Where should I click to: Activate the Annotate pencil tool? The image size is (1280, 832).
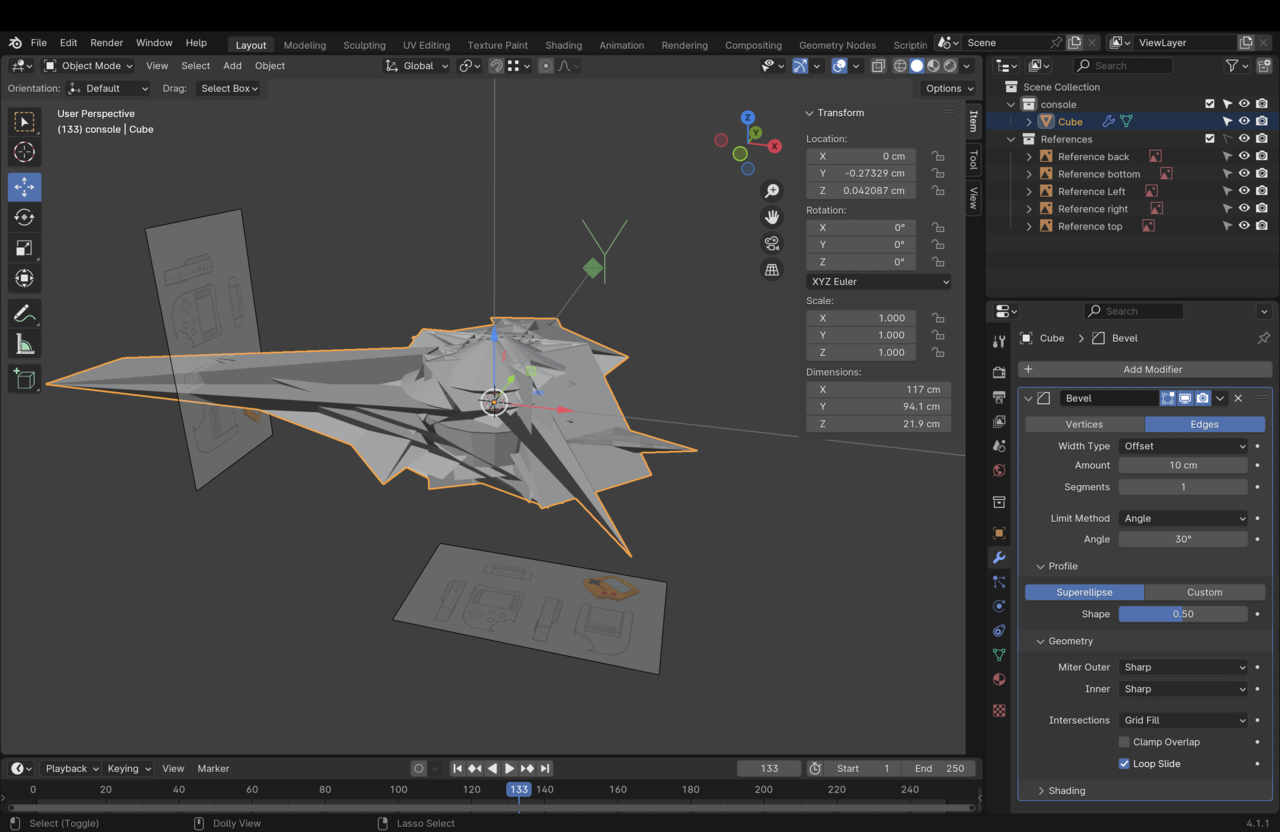(25, 314)
